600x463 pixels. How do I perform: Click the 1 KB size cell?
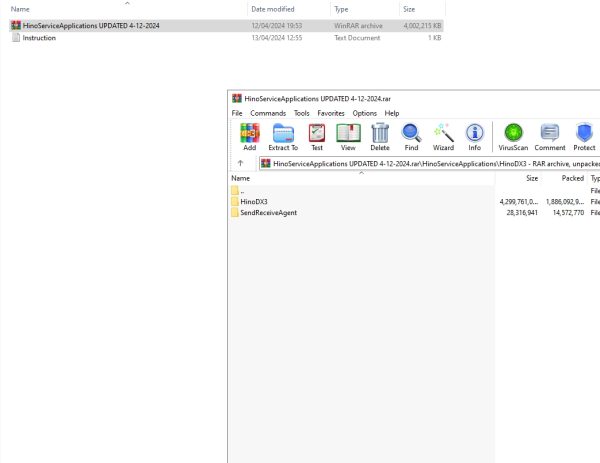pos(434,38)
